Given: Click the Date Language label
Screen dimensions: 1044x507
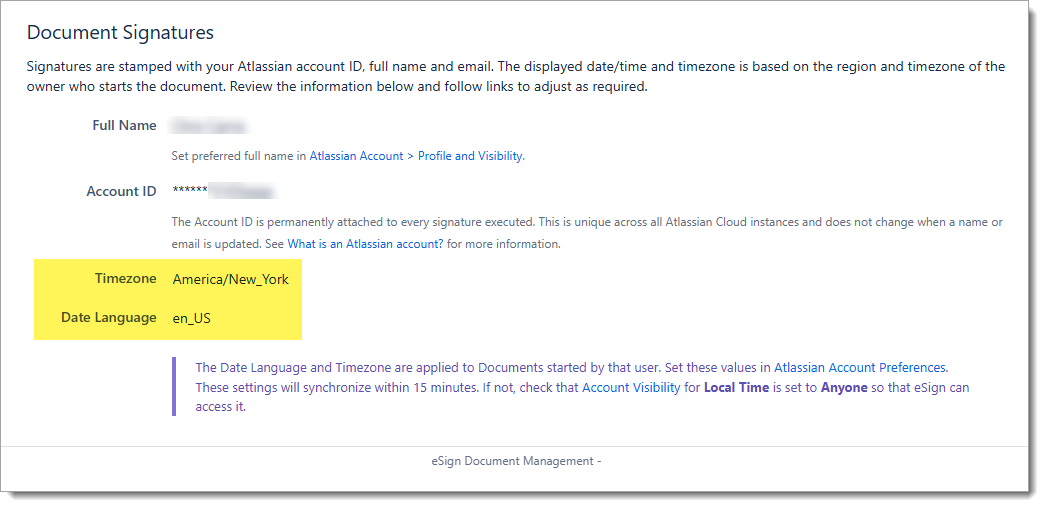Looking at the screenshot, I should (x=110, y=318).
